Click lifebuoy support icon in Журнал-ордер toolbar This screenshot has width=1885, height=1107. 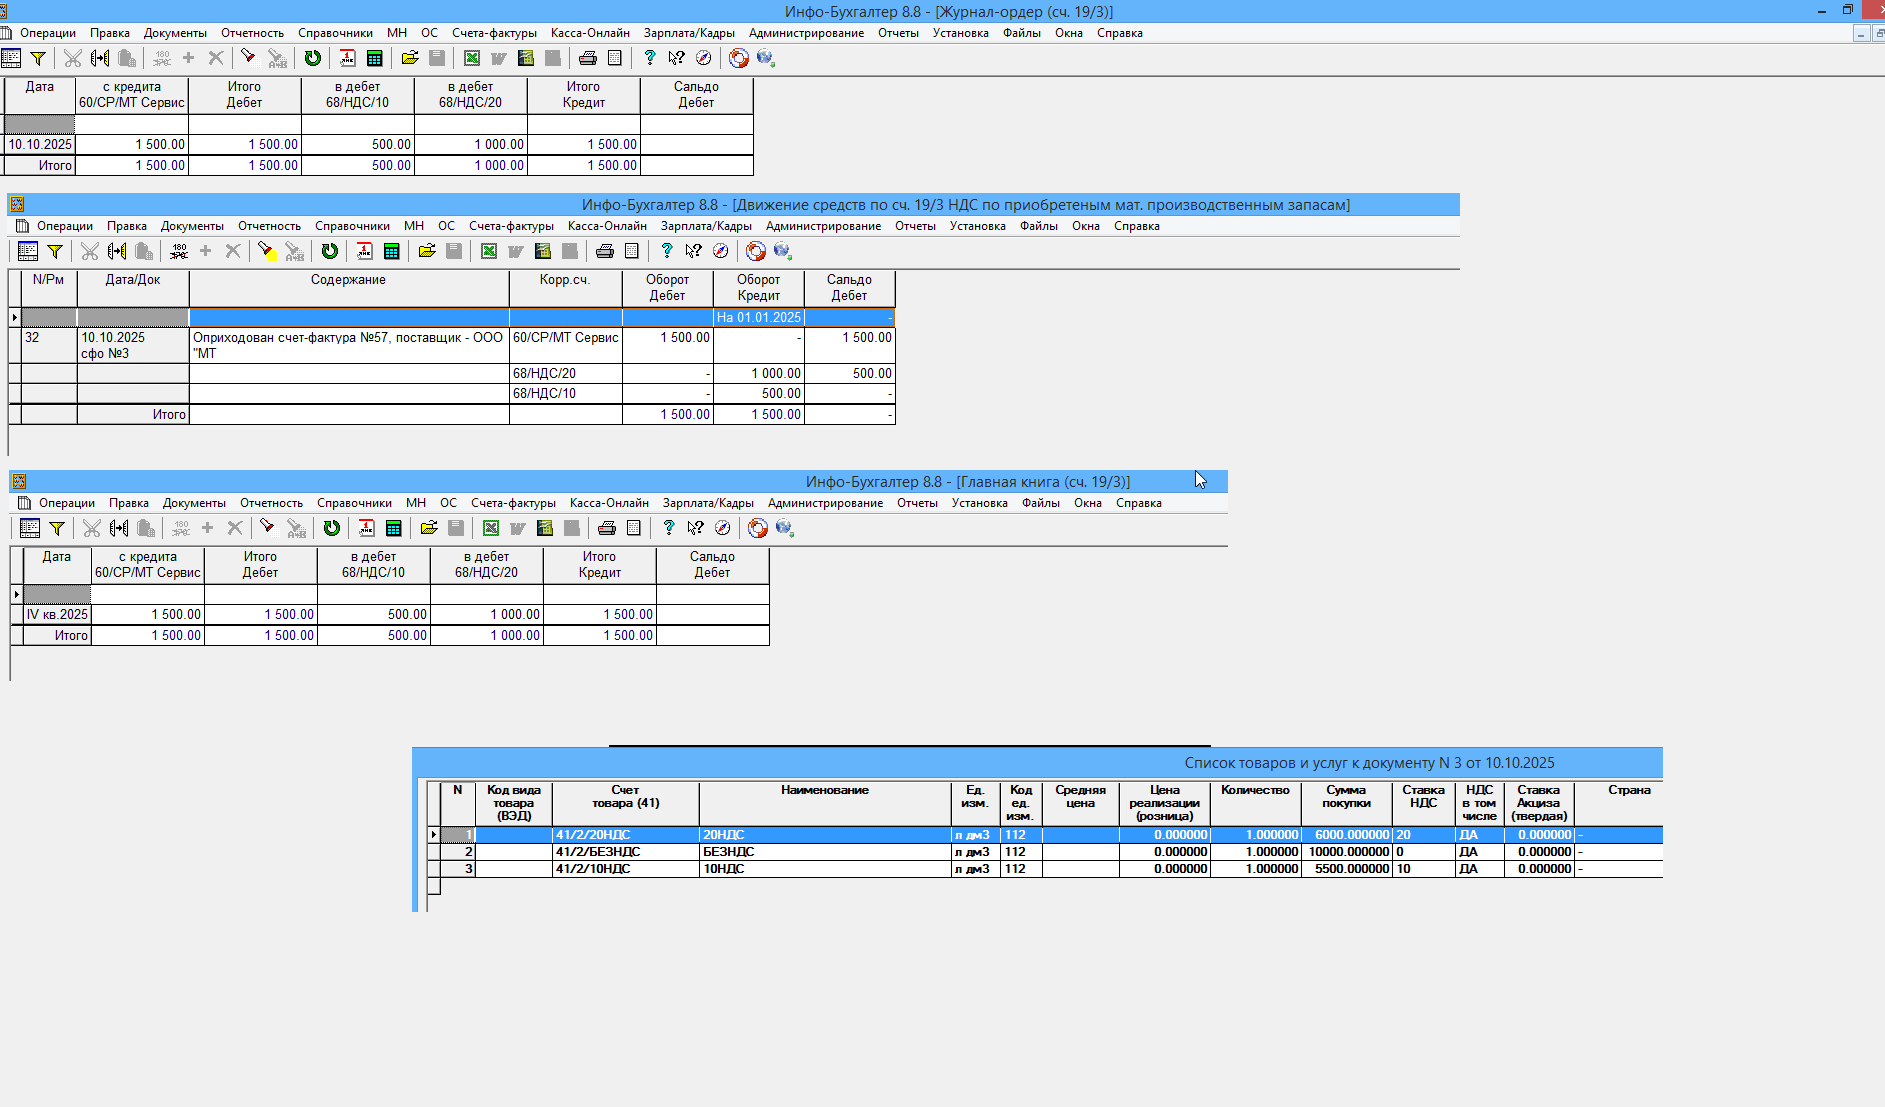coord(738,58)
